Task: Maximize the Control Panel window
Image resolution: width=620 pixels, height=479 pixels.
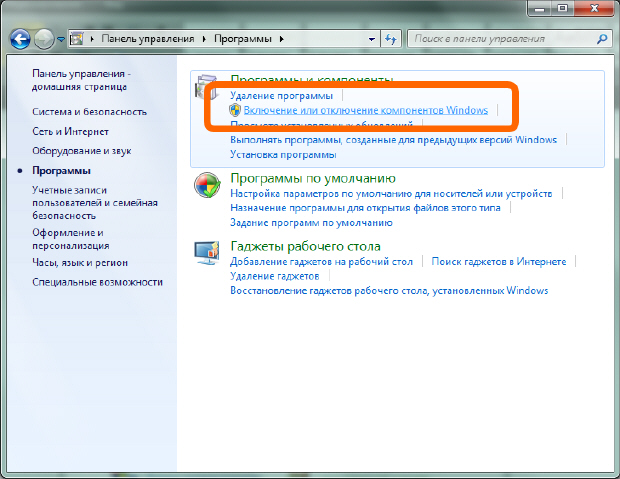Action: click(562, 8)
